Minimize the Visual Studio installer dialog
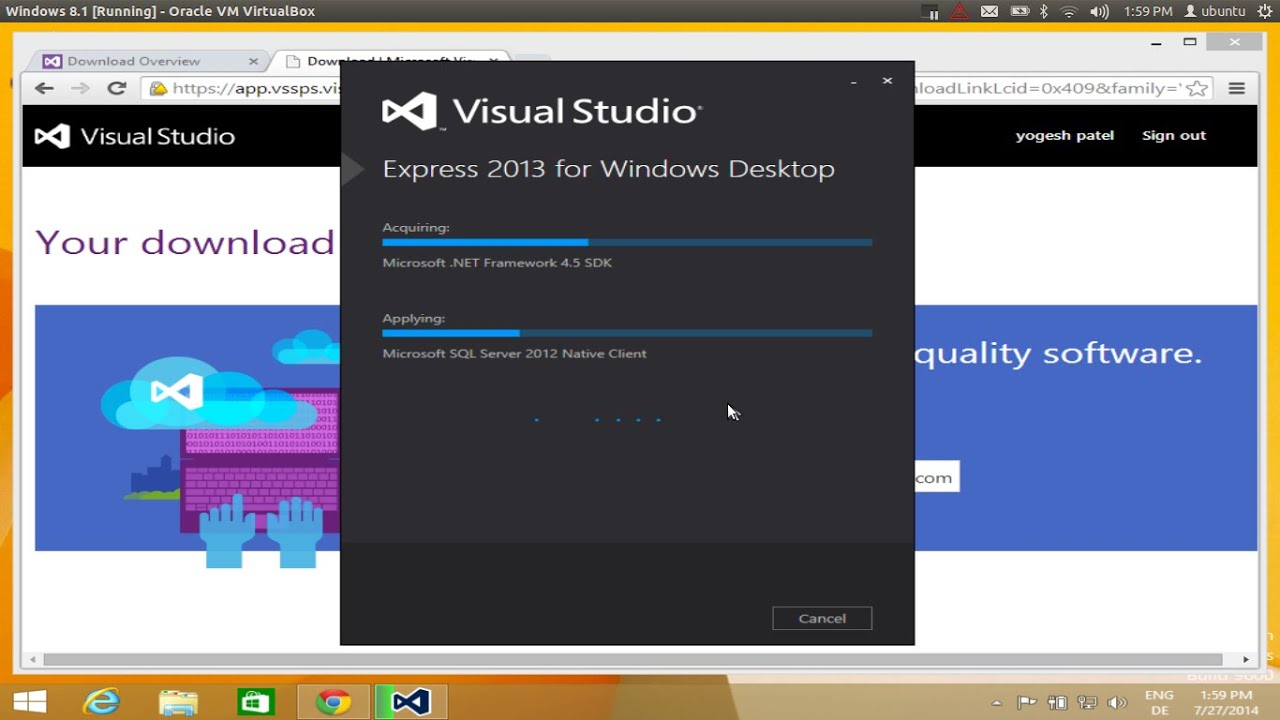 pyautogui.click(x=853, y=81)
